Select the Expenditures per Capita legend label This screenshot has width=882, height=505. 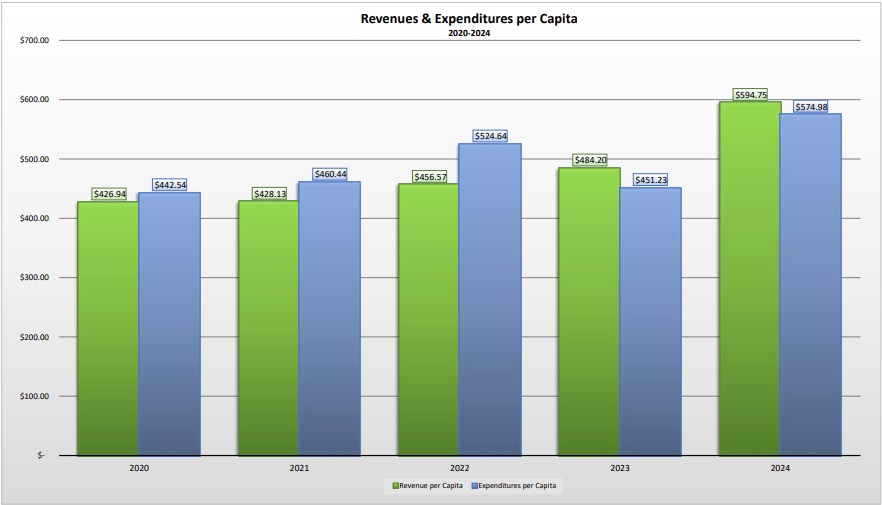[x=519, y=486]
